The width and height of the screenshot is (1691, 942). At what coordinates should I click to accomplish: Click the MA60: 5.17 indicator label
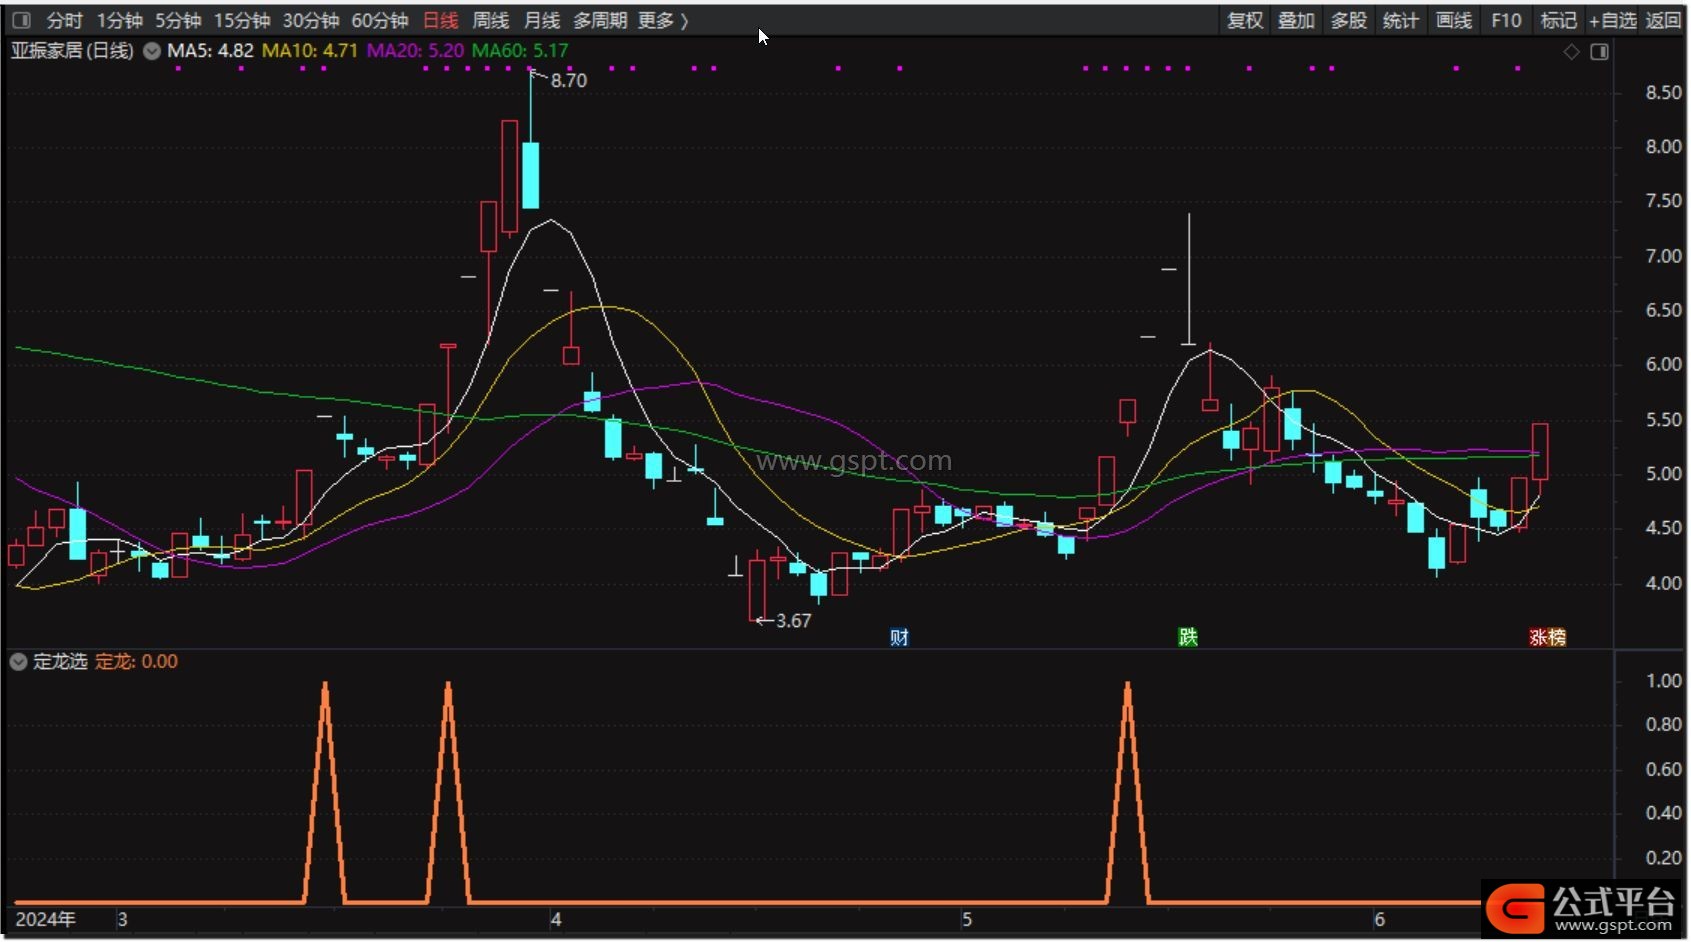pyautogui.click(x=520, y=51)
